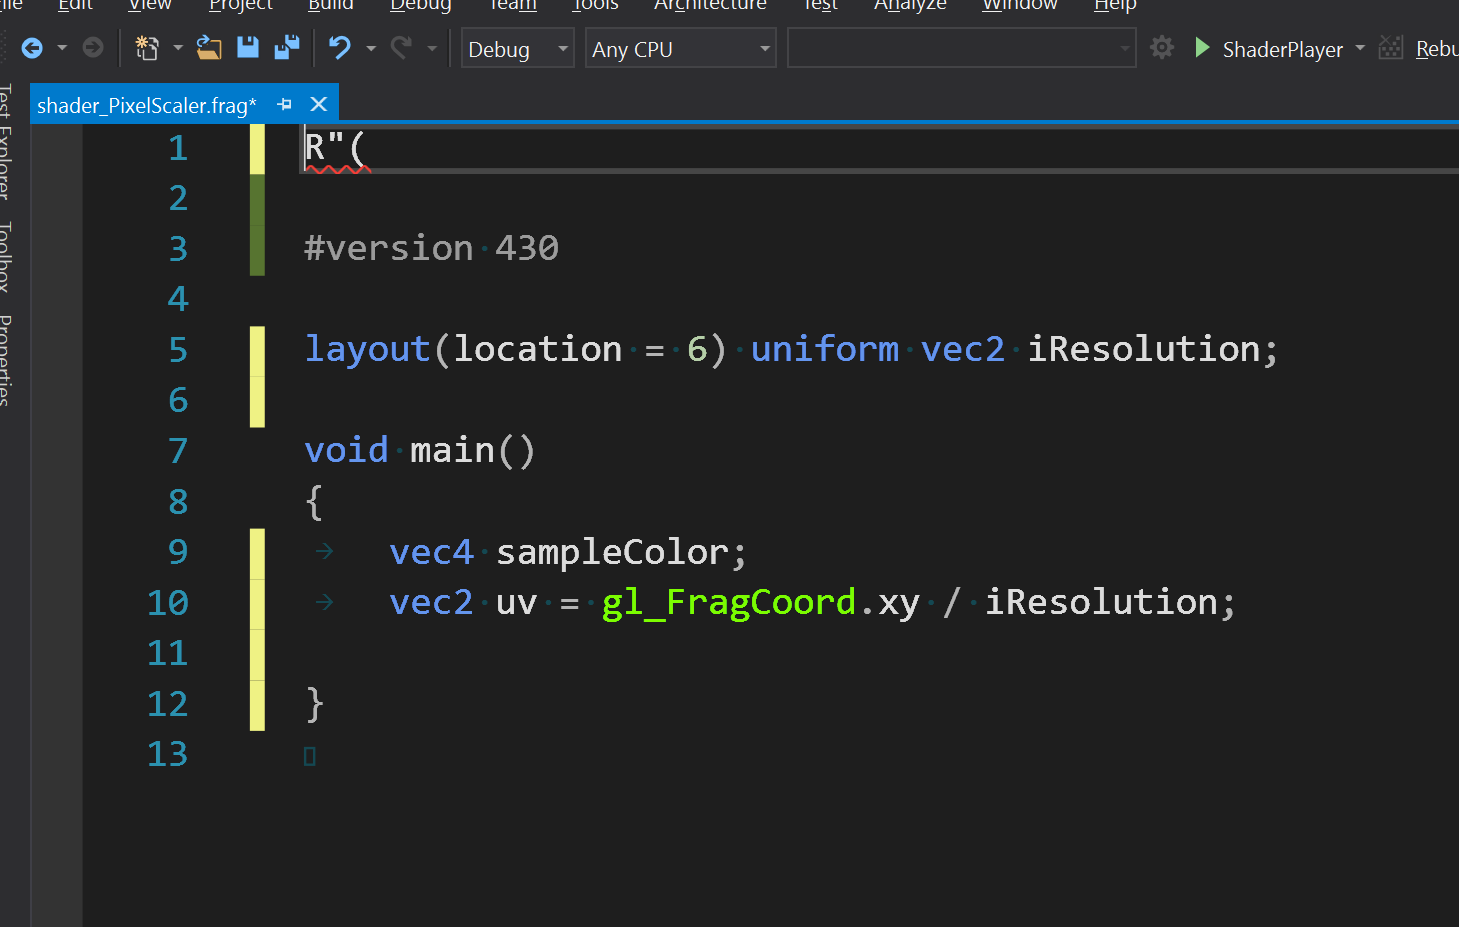Undo the last edit
Screen dimensions: 1459x927
[x=338, y=47]
